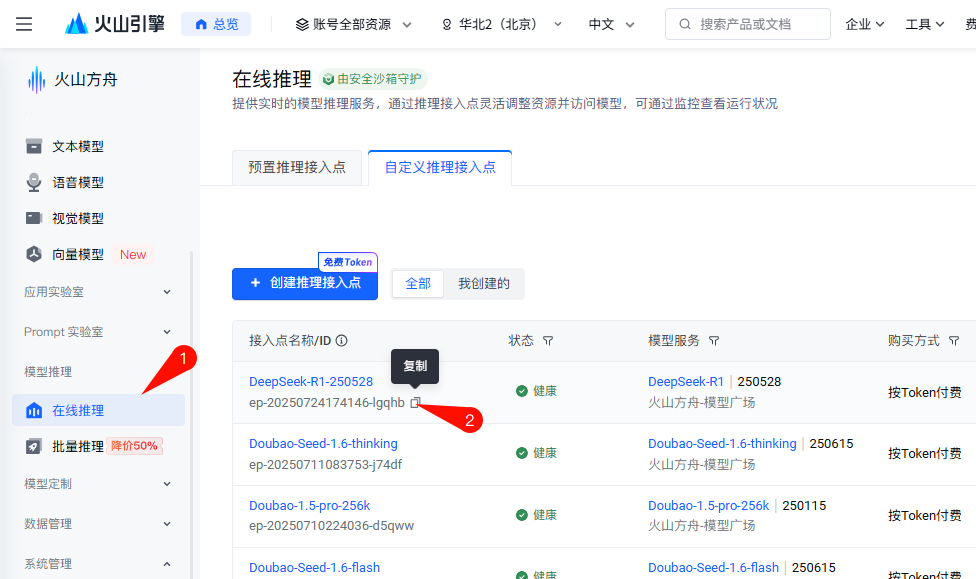The width and height of the screenshot is (976, 579).
Task: Open 中文 language dropdown
Action: click(611, 24)
